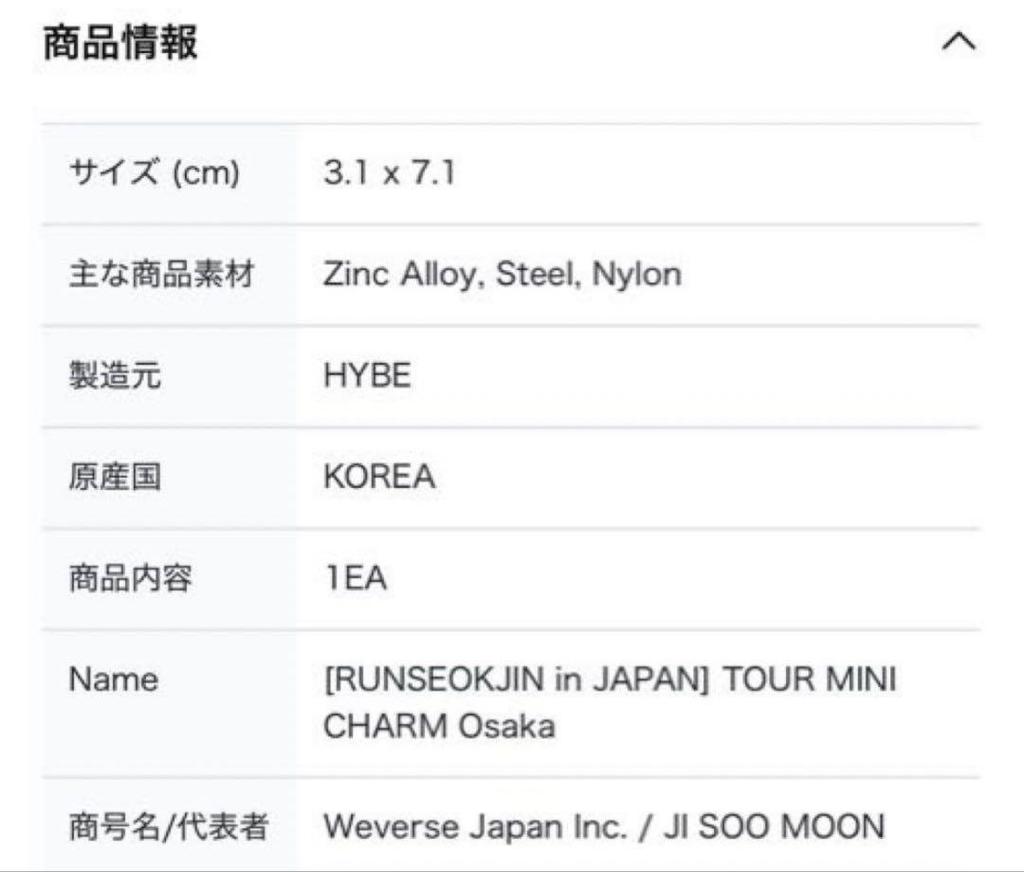Click the 1EA contents value
1024x872 pixels.
[355, 579]
